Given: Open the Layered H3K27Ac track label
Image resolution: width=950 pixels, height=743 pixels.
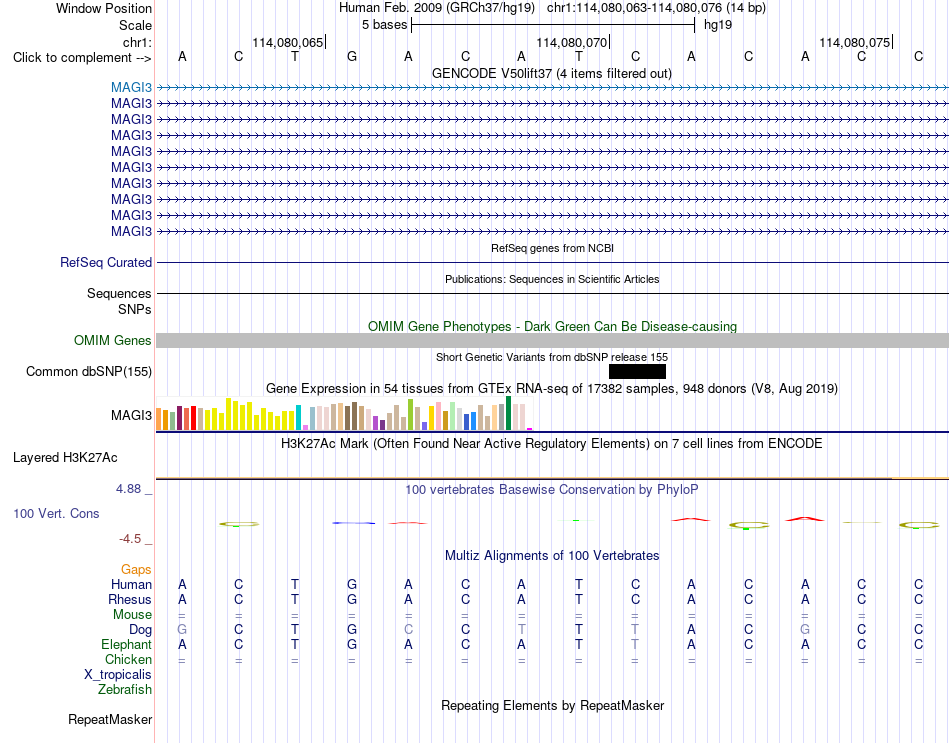Looking at the screenshot, I should tap(65, 458).
